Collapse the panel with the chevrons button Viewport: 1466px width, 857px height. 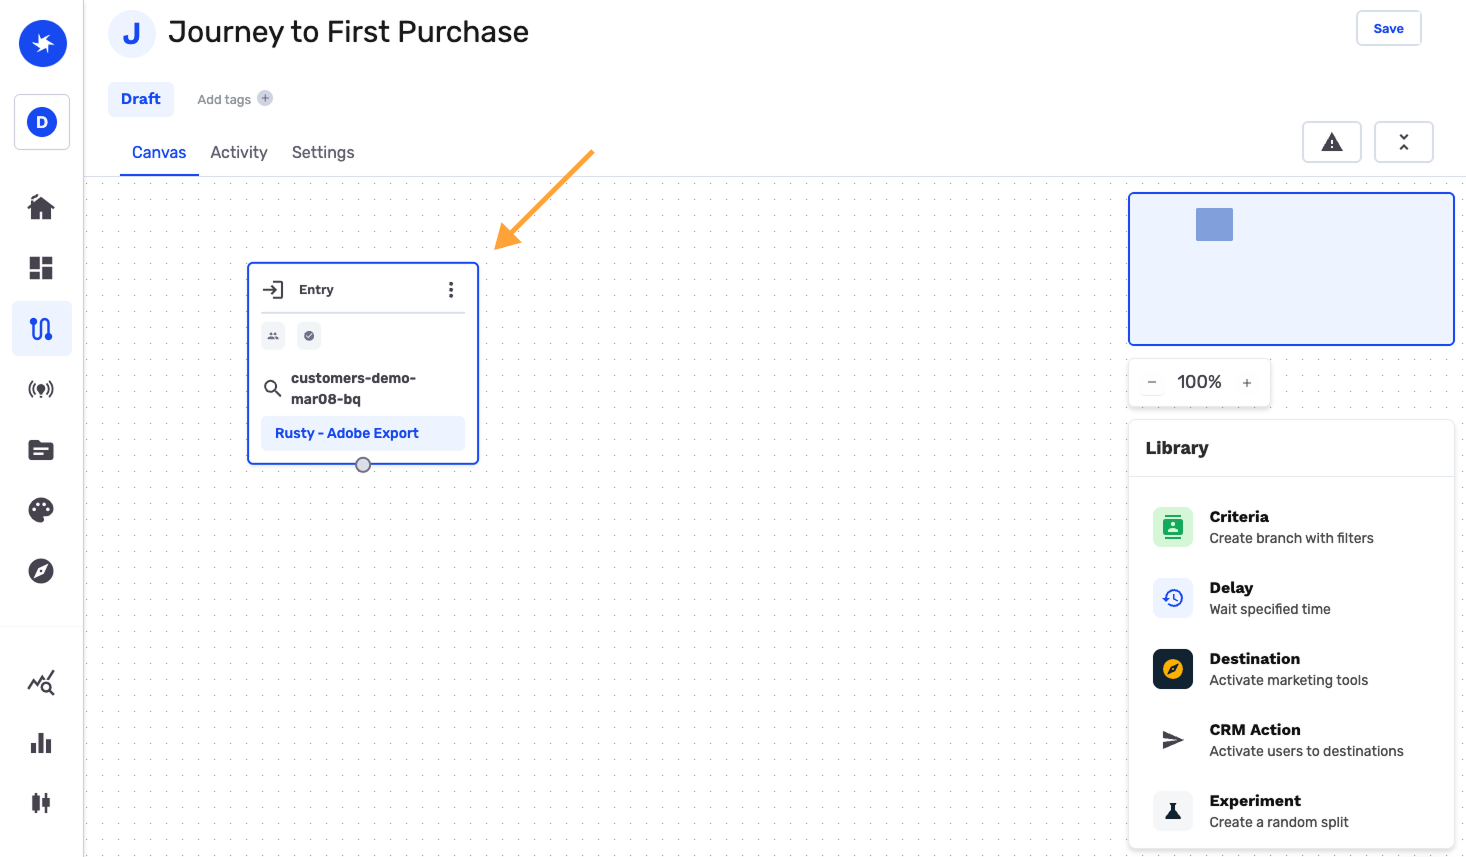(x=1403, y=142)
